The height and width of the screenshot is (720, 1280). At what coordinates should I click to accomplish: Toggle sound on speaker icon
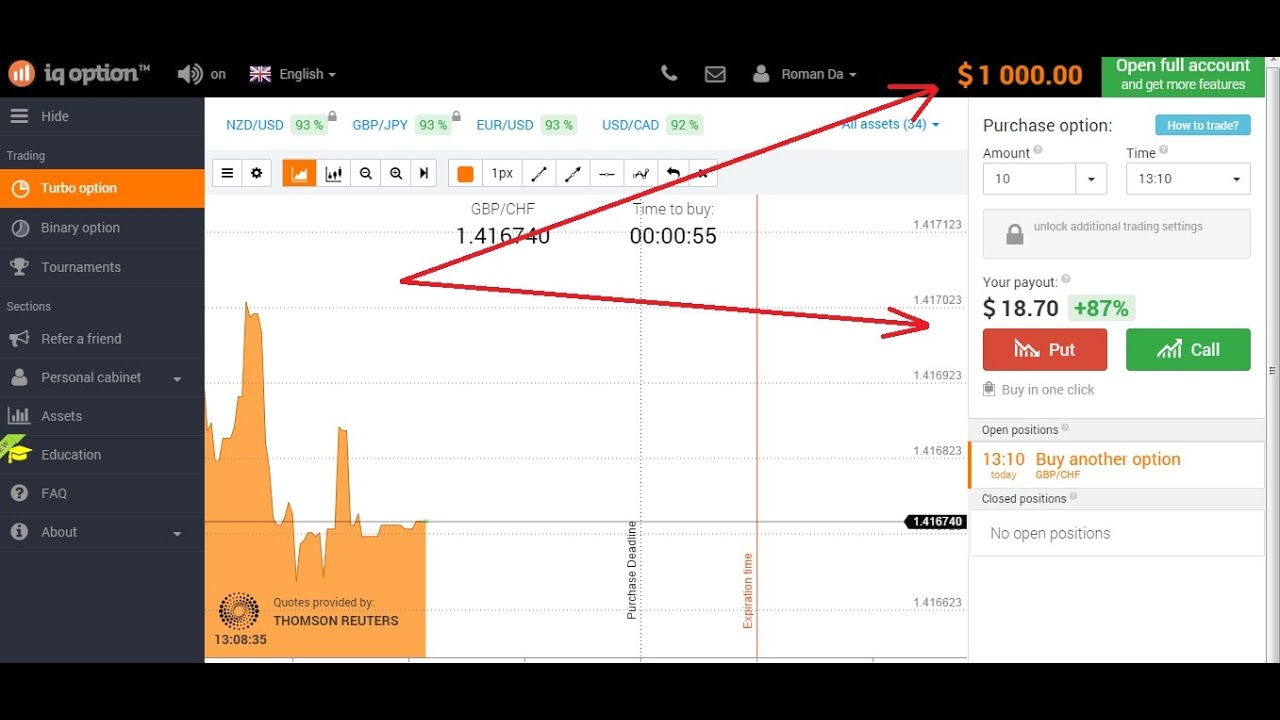[189, 74]
